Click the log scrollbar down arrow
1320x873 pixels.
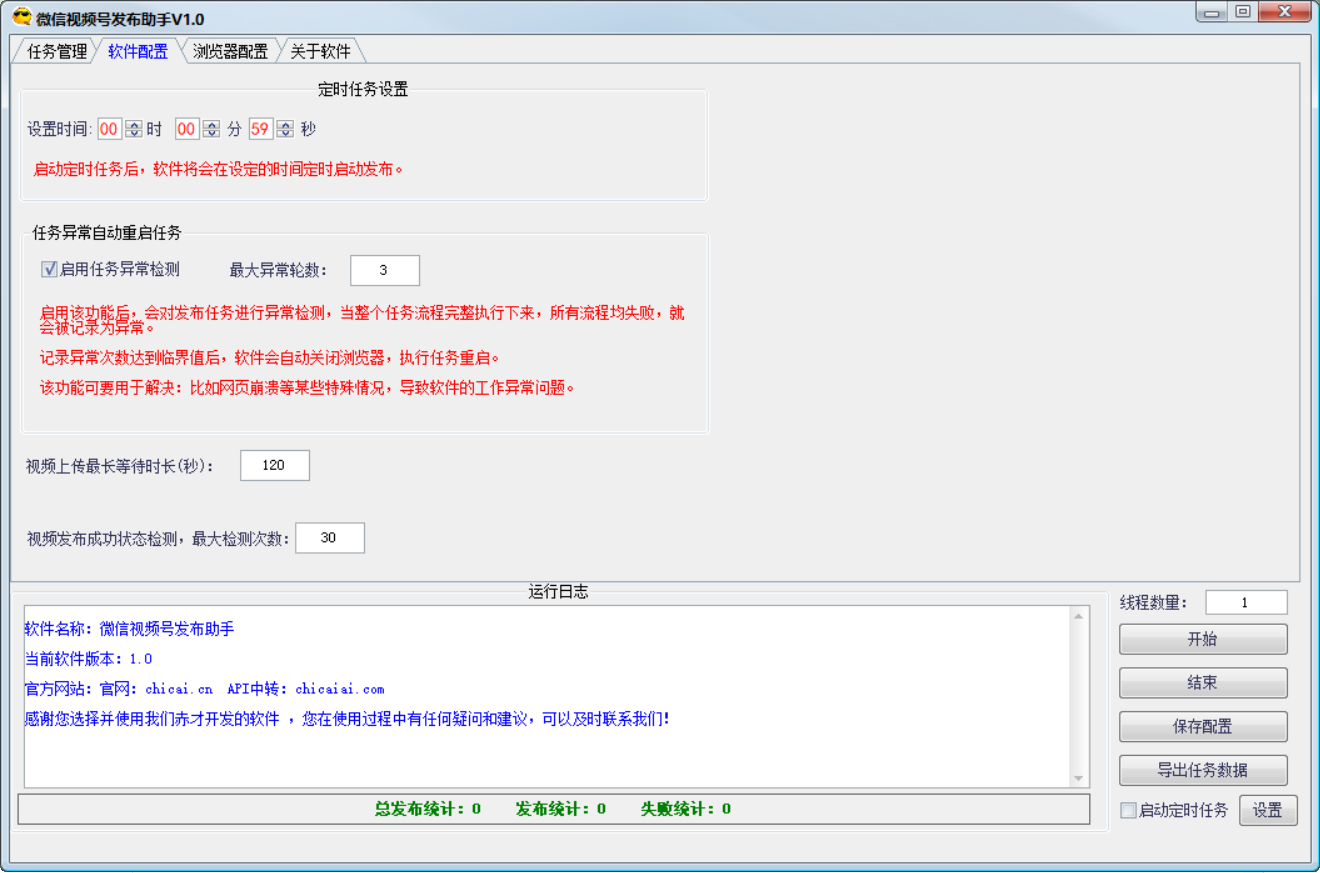1078,778
